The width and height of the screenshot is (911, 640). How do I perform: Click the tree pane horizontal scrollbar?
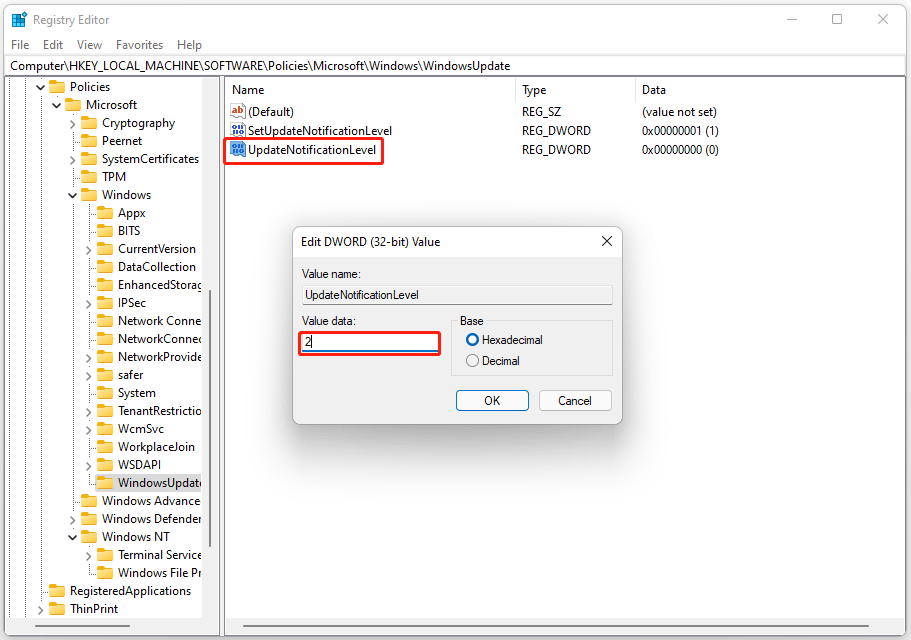coord(82,626)
